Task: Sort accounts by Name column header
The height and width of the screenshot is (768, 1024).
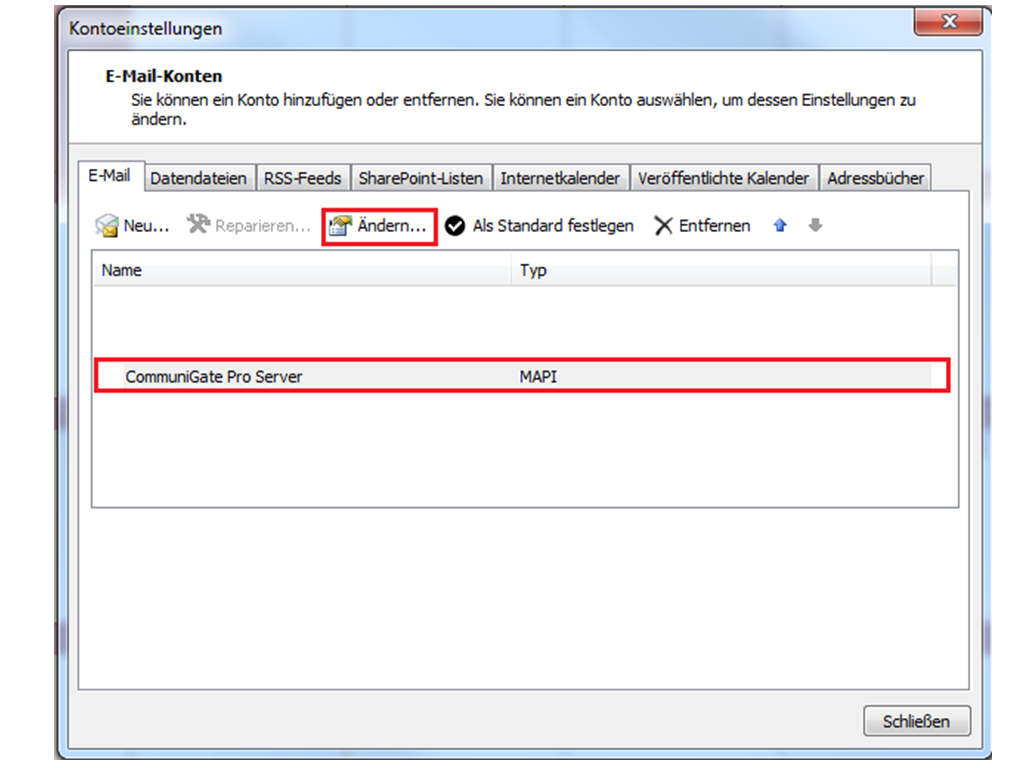Action: point(300,270)
